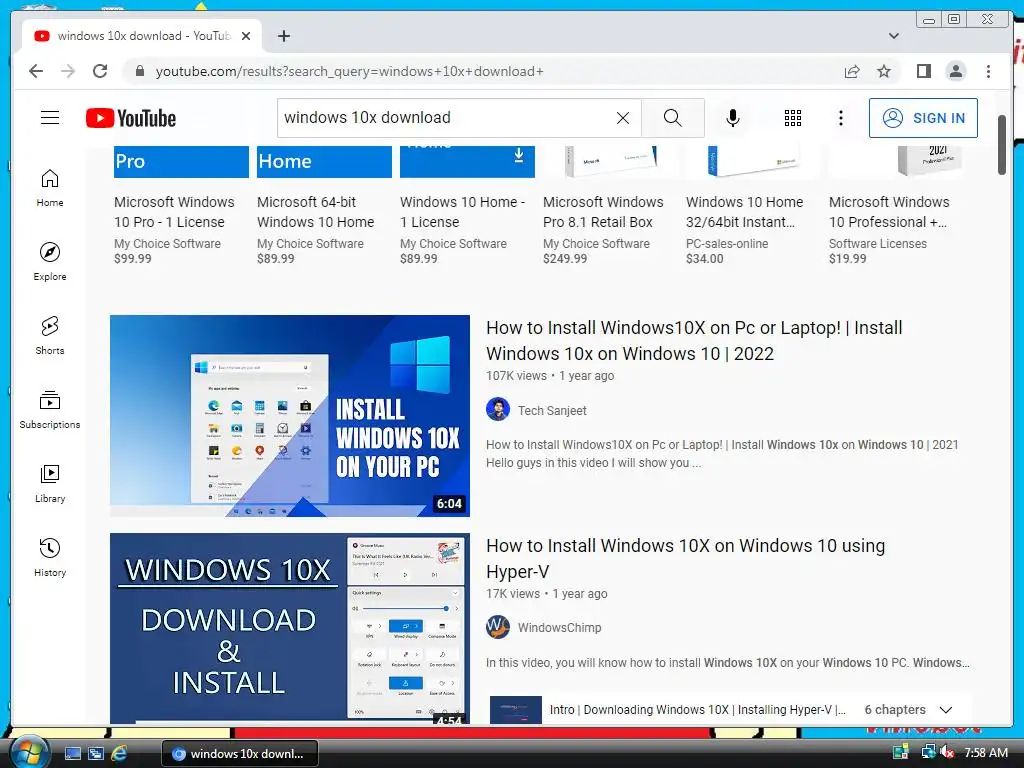Screen dimensions: 1024x768
Task: Click Switch between windows quick launch icon
Action: (x=95, y=754)
